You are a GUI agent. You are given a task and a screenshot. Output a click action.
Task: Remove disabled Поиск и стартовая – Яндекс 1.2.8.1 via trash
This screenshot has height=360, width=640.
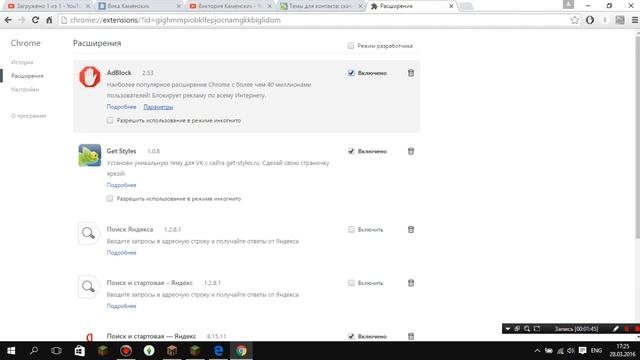(x=411, y=283)
